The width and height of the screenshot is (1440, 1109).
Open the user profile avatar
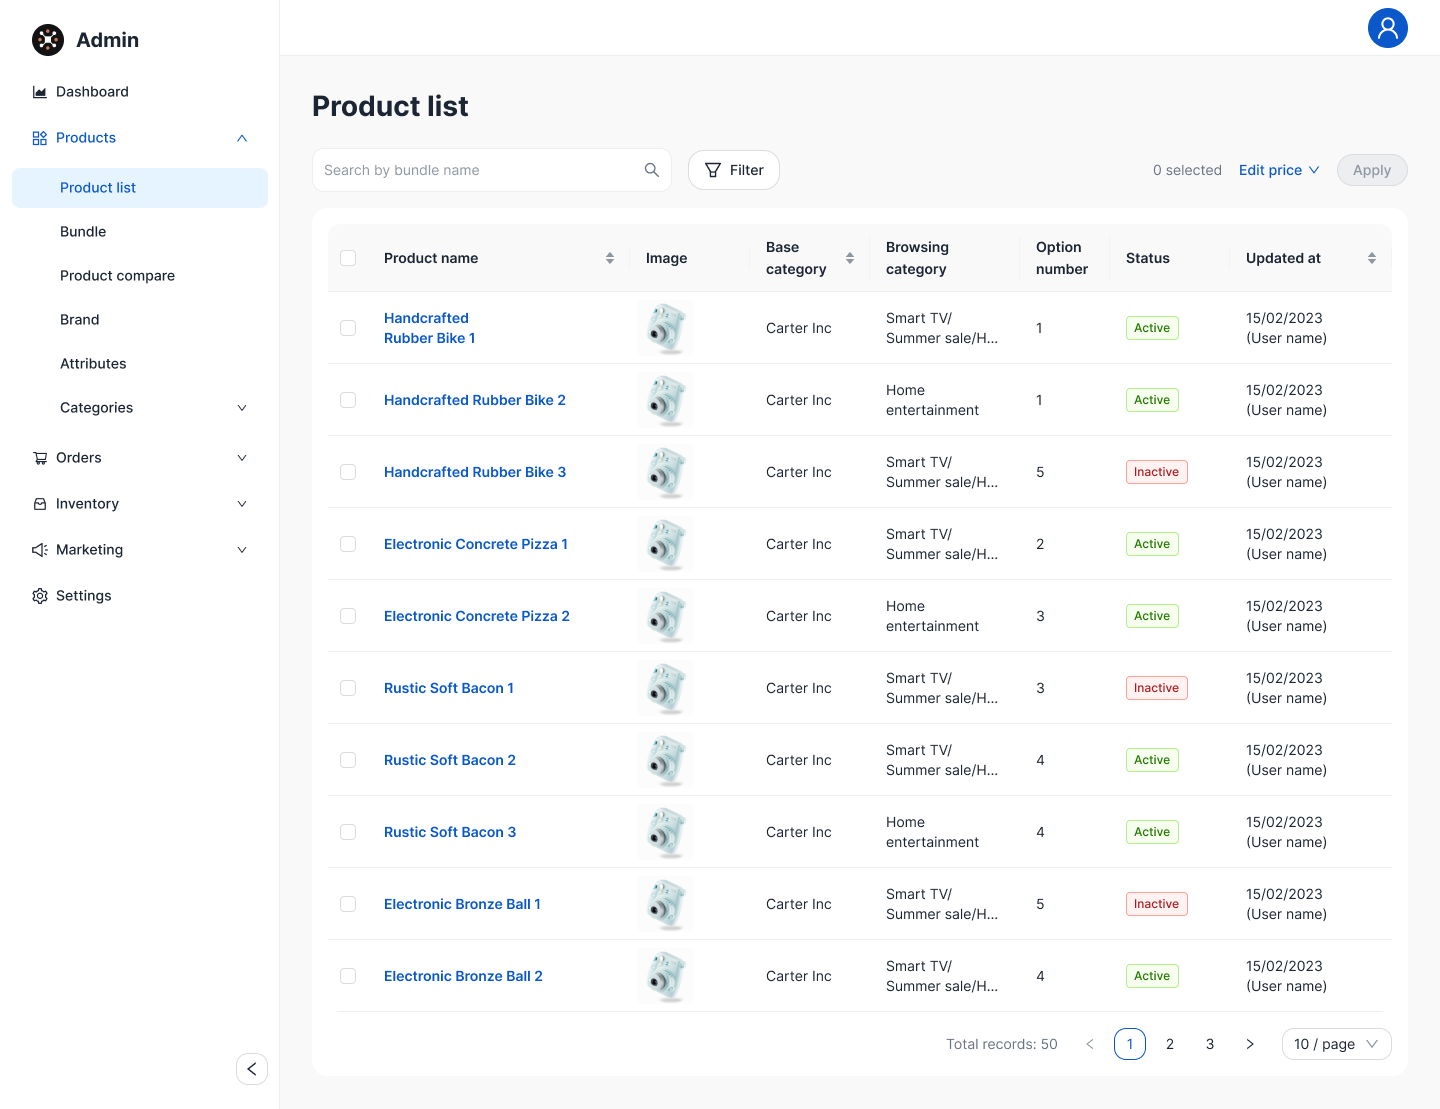tap(1388, 28)
